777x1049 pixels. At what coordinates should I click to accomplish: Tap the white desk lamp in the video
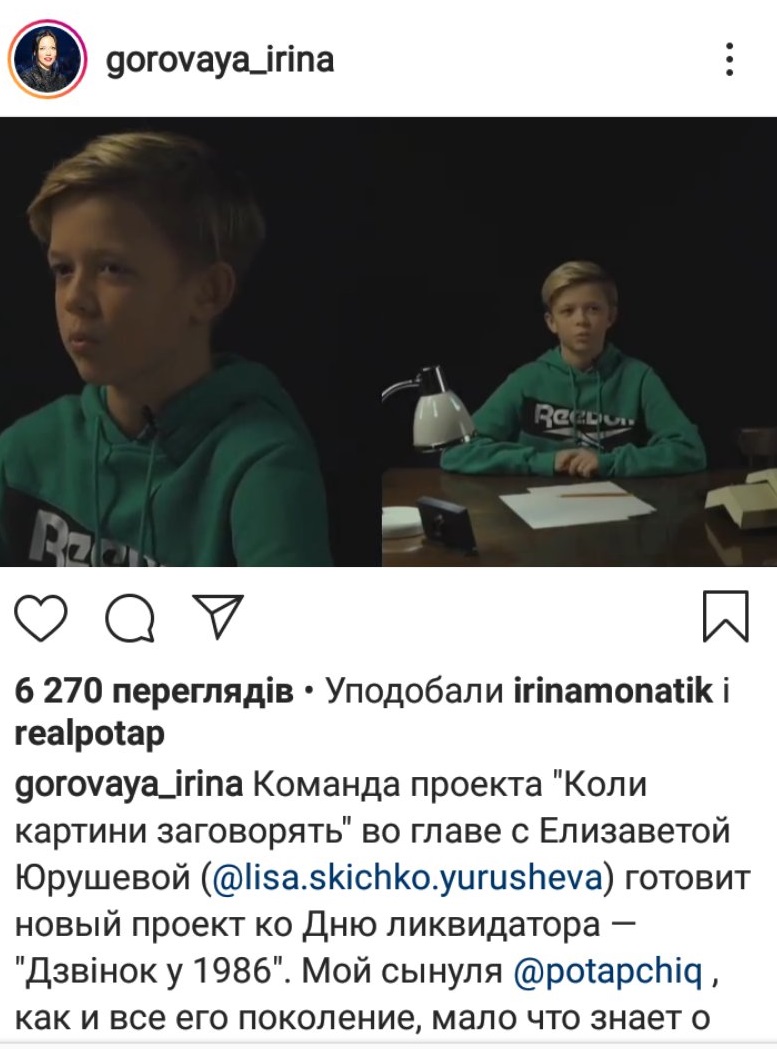(x=428, y=406)
